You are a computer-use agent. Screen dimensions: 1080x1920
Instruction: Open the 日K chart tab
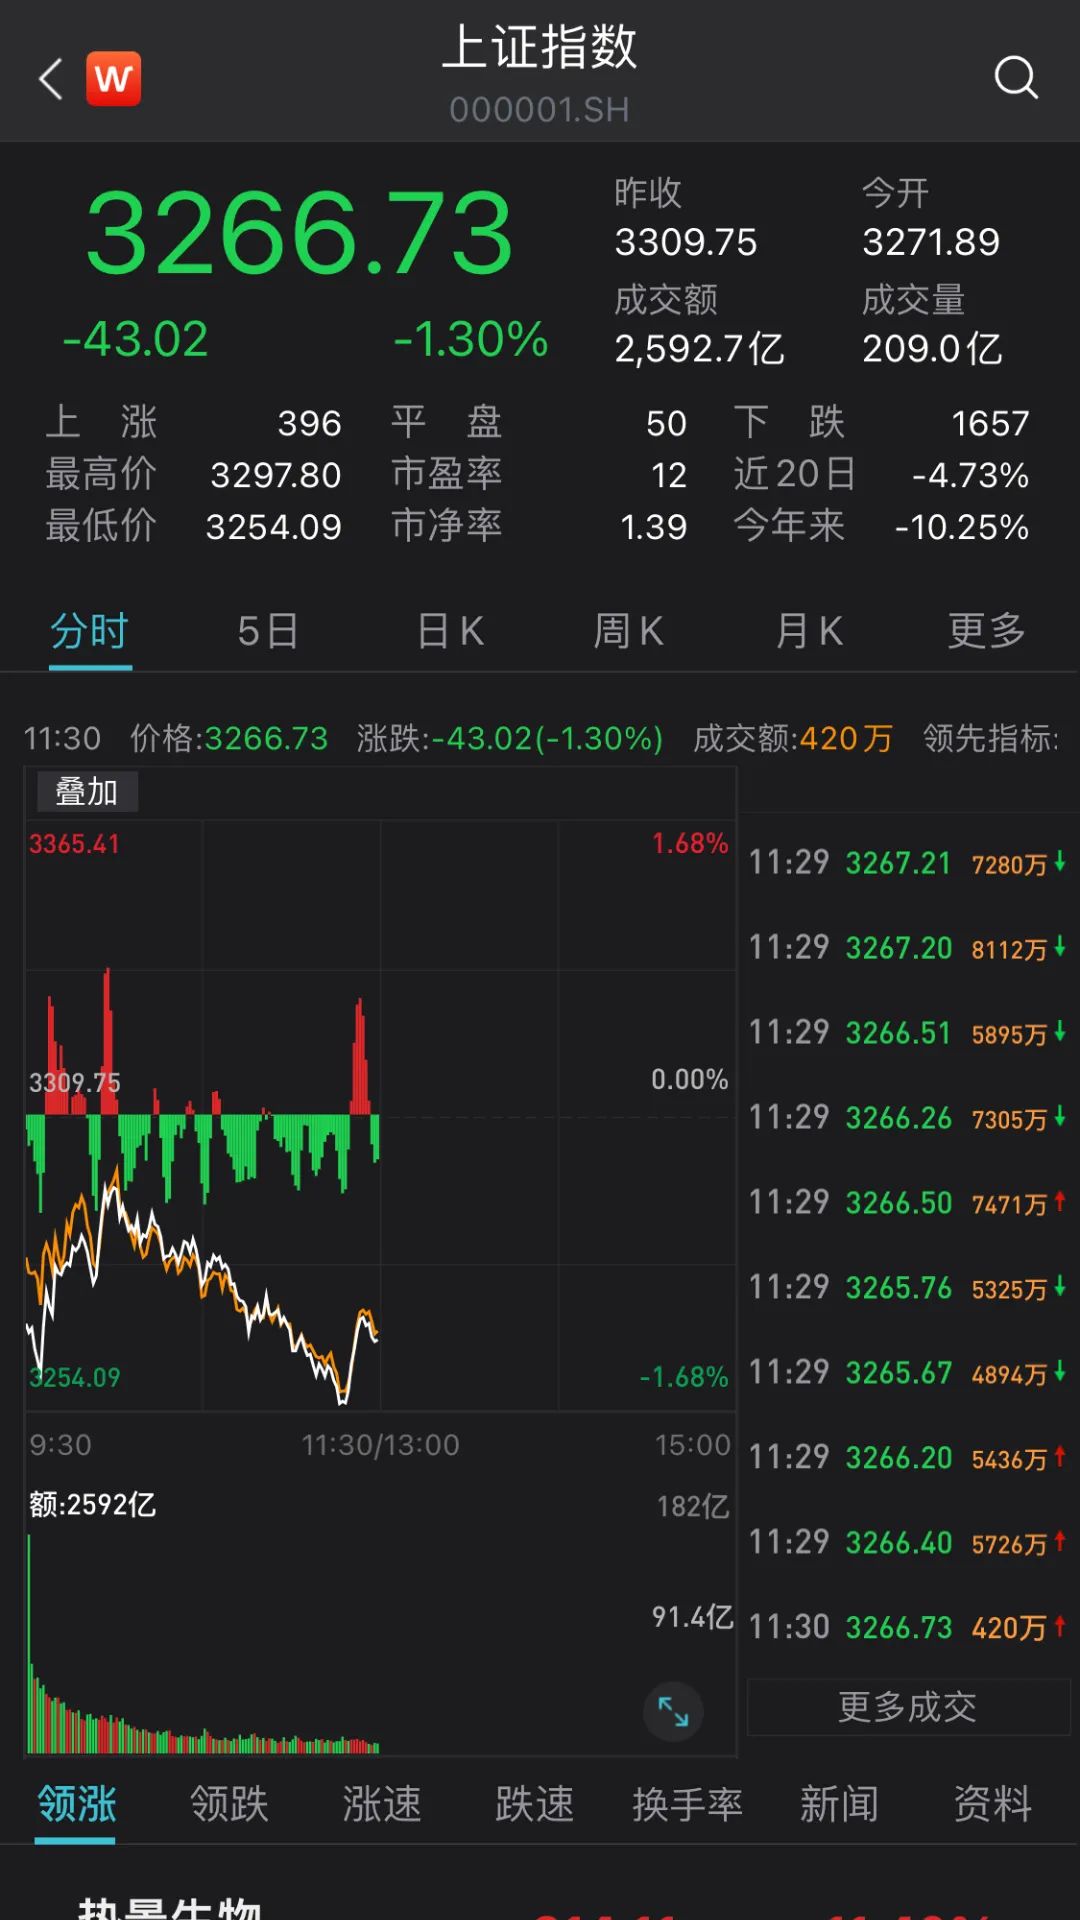coord(450,631)
